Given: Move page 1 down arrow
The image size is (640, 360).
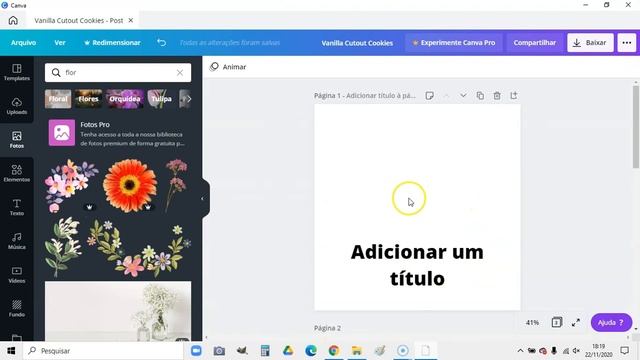Looking at the screenshot, I should 463,96.
